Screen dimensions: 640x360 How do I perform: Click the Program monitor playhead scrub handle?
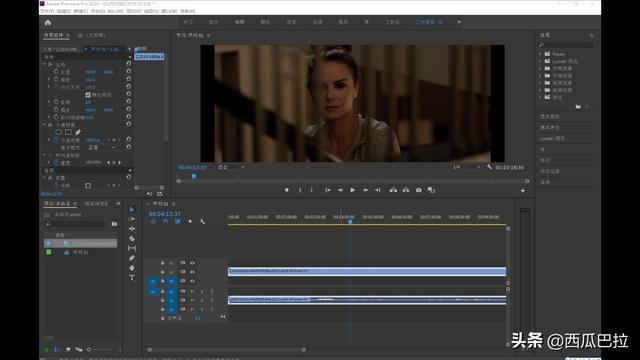coord(194,176)
